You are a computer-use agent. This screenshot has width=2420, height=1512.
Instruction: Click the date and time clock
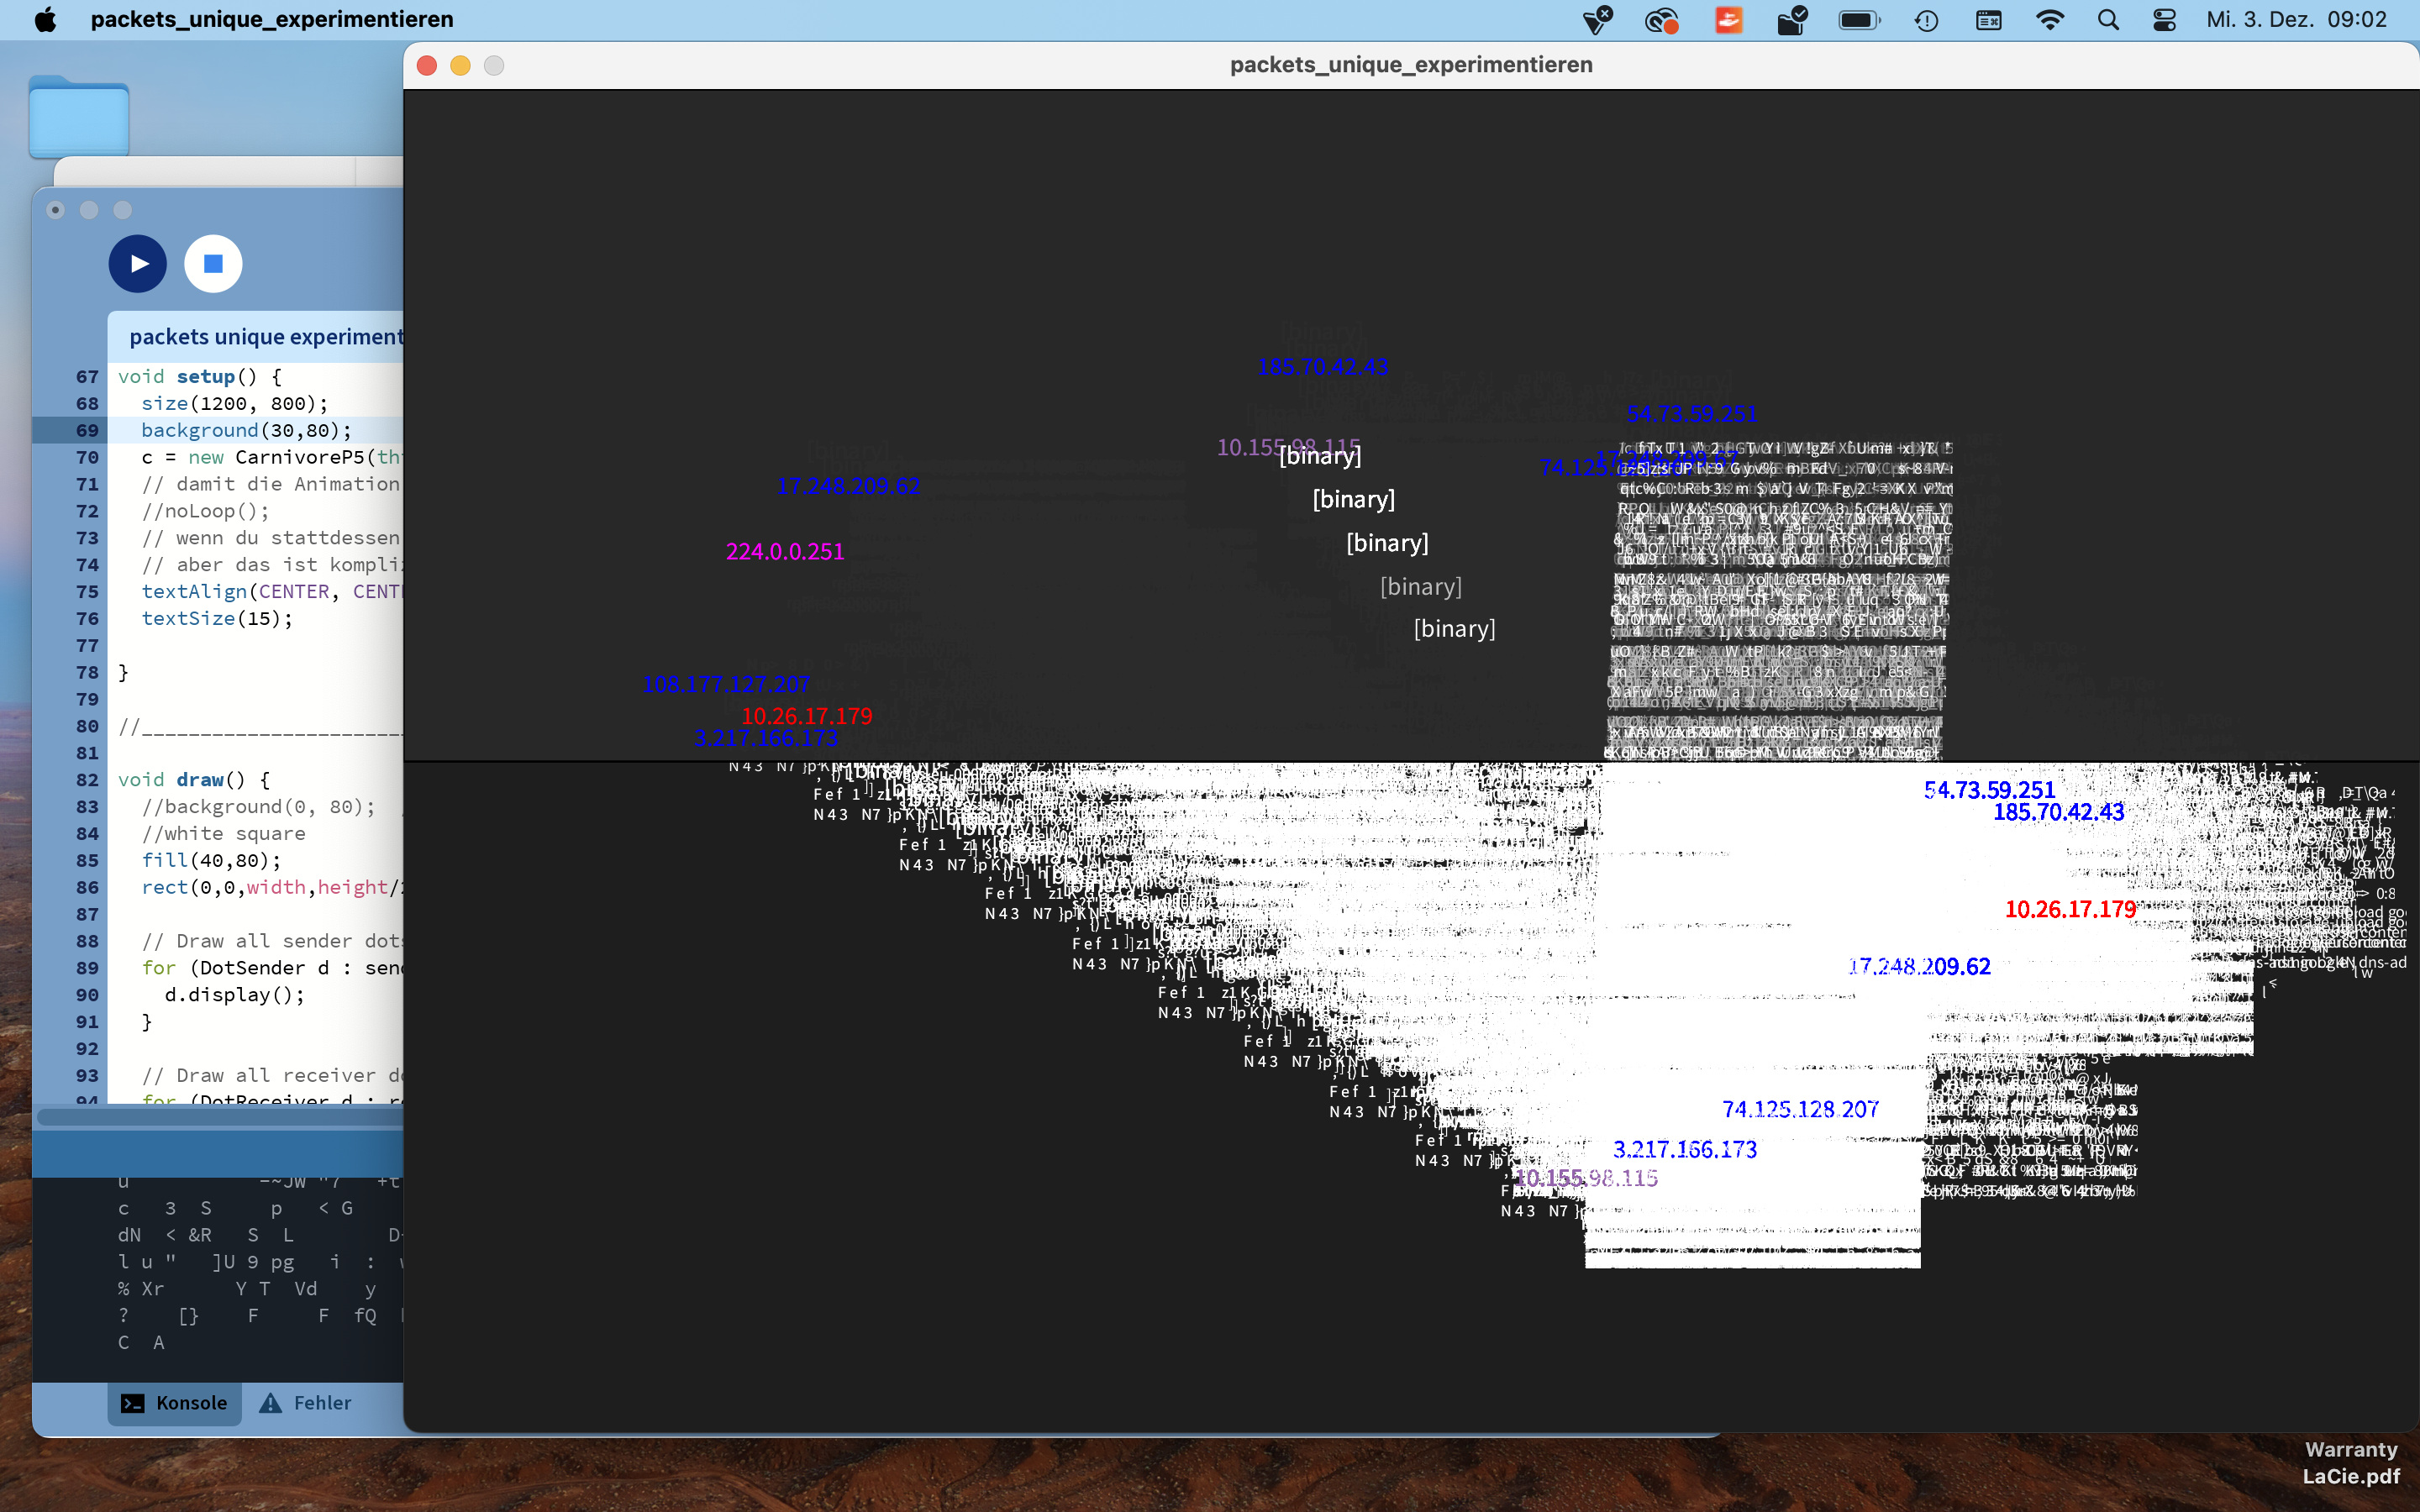2296,20
